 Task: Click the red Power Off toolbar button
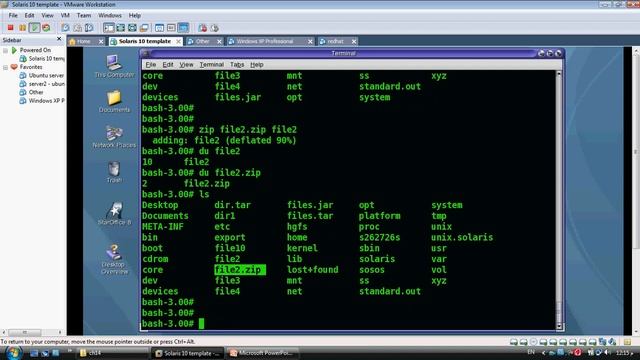(x=11, y=28)
